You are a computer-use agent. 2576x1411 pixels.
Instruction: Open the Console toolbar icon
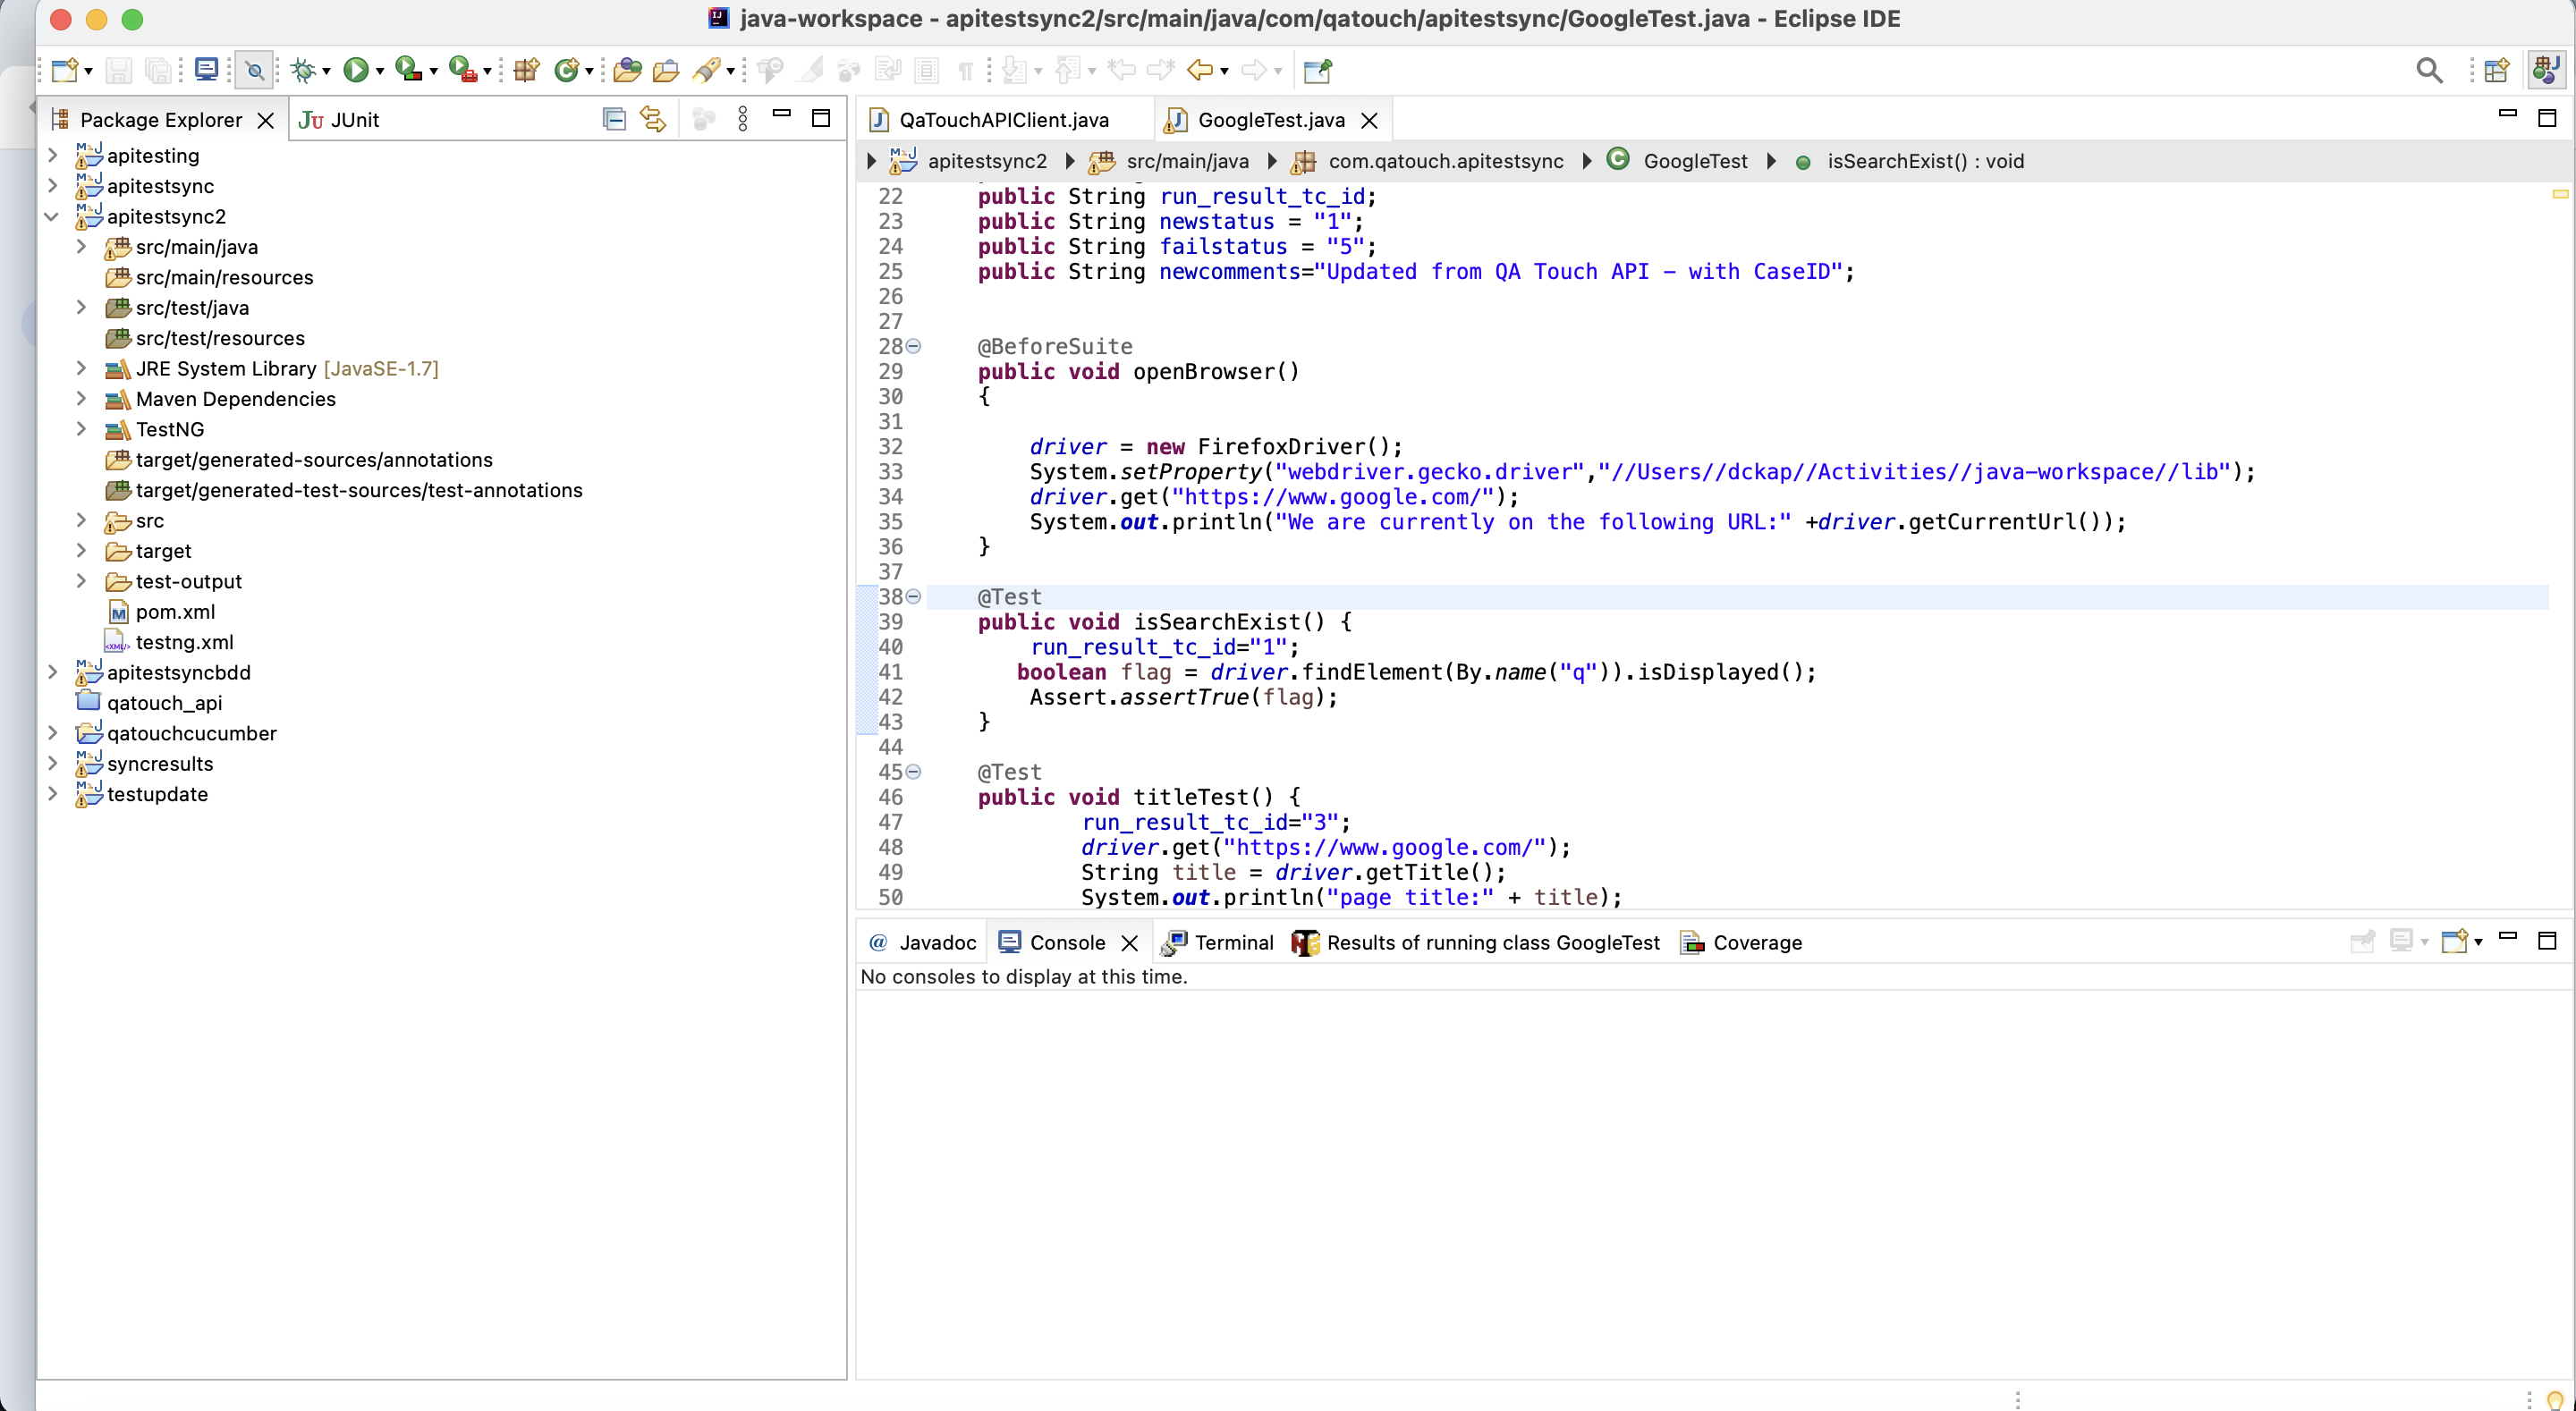pos(206,70)
